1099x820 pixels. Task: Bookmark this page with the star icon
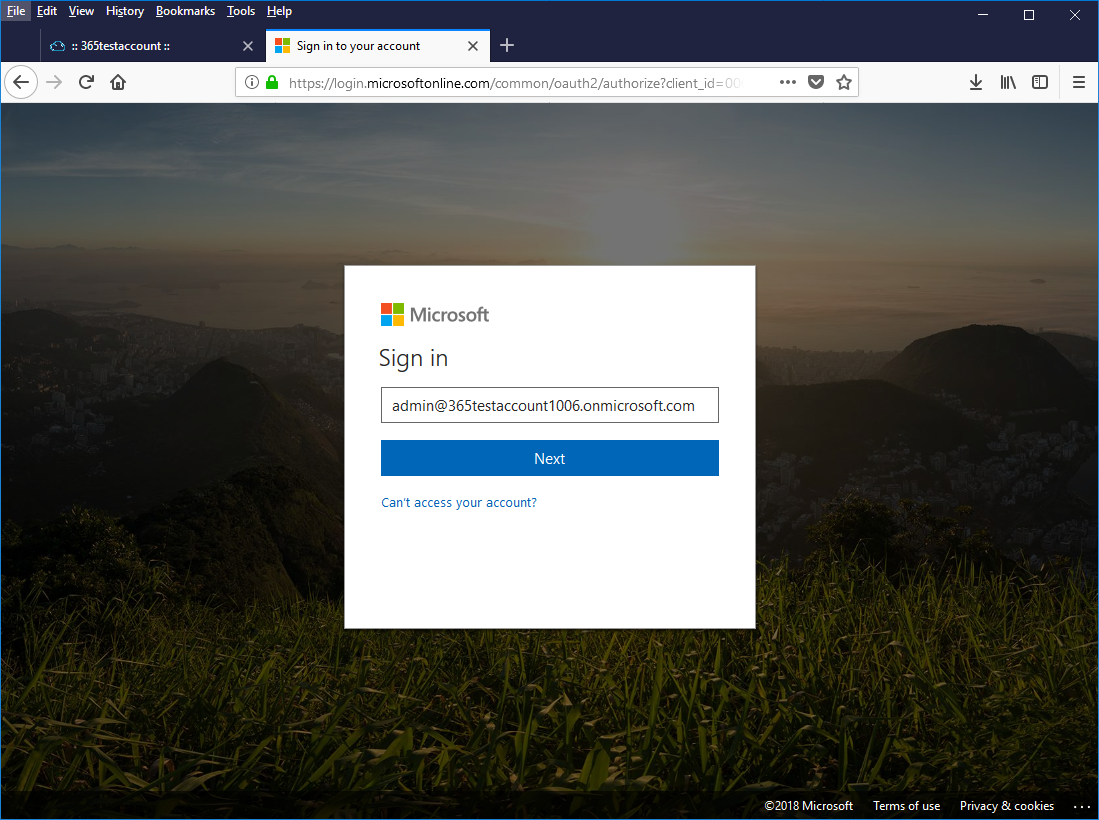click(844, 83)
